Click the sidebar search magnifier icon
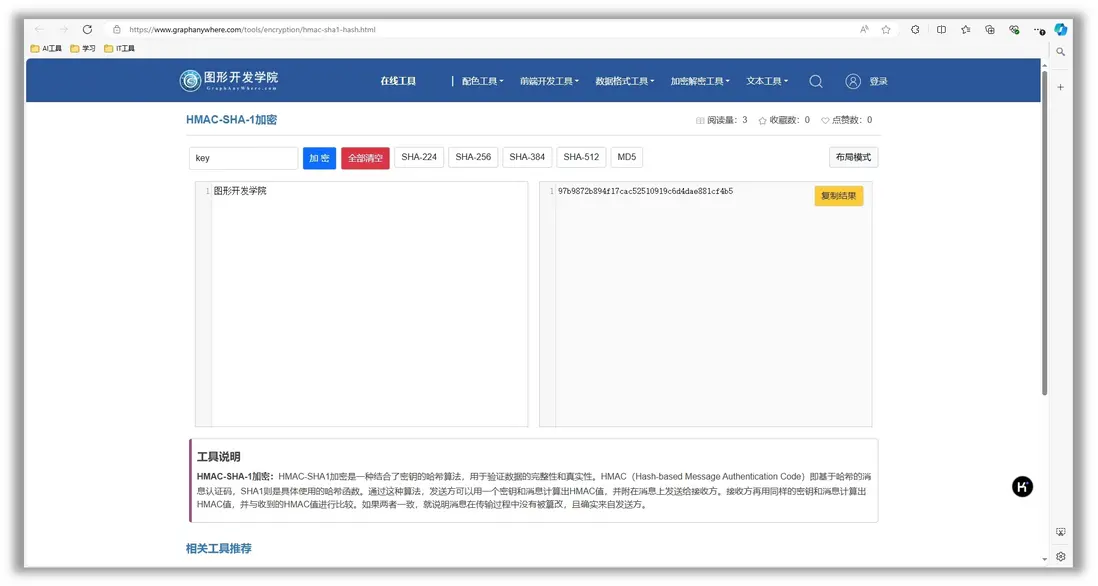The height and width of the screenshot is (586, 1098). tap(1061, 52)
